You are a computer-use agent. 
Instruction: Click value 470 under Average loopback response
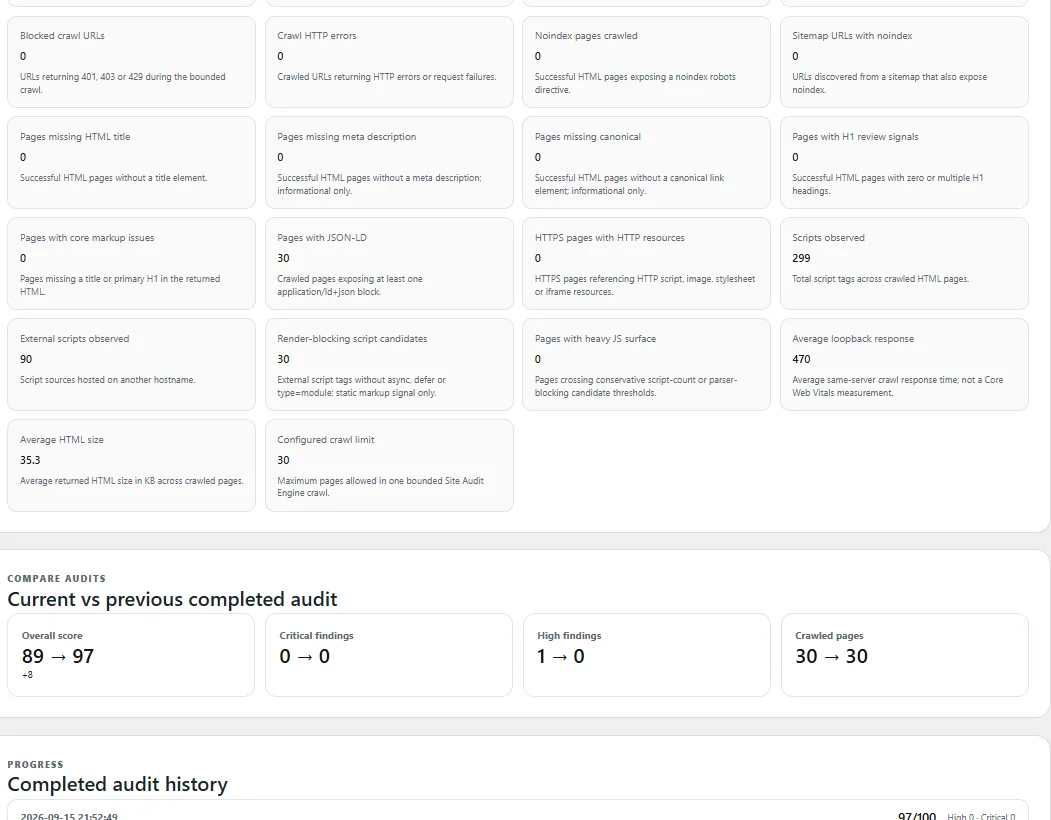(801, 359)
